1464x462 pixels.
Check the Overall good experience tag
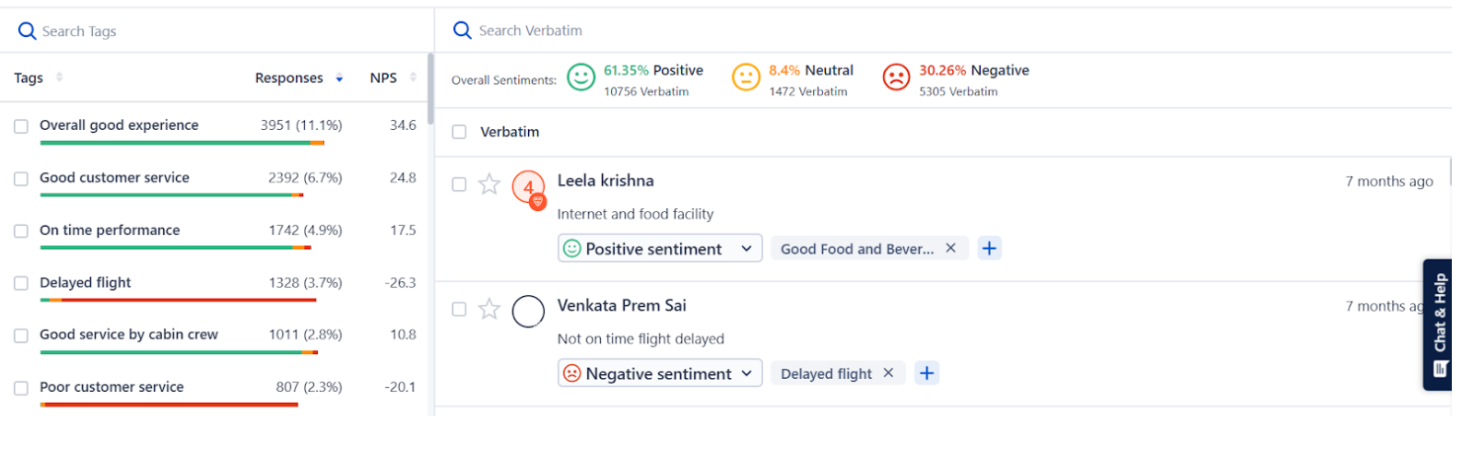[x=21, y=126]
